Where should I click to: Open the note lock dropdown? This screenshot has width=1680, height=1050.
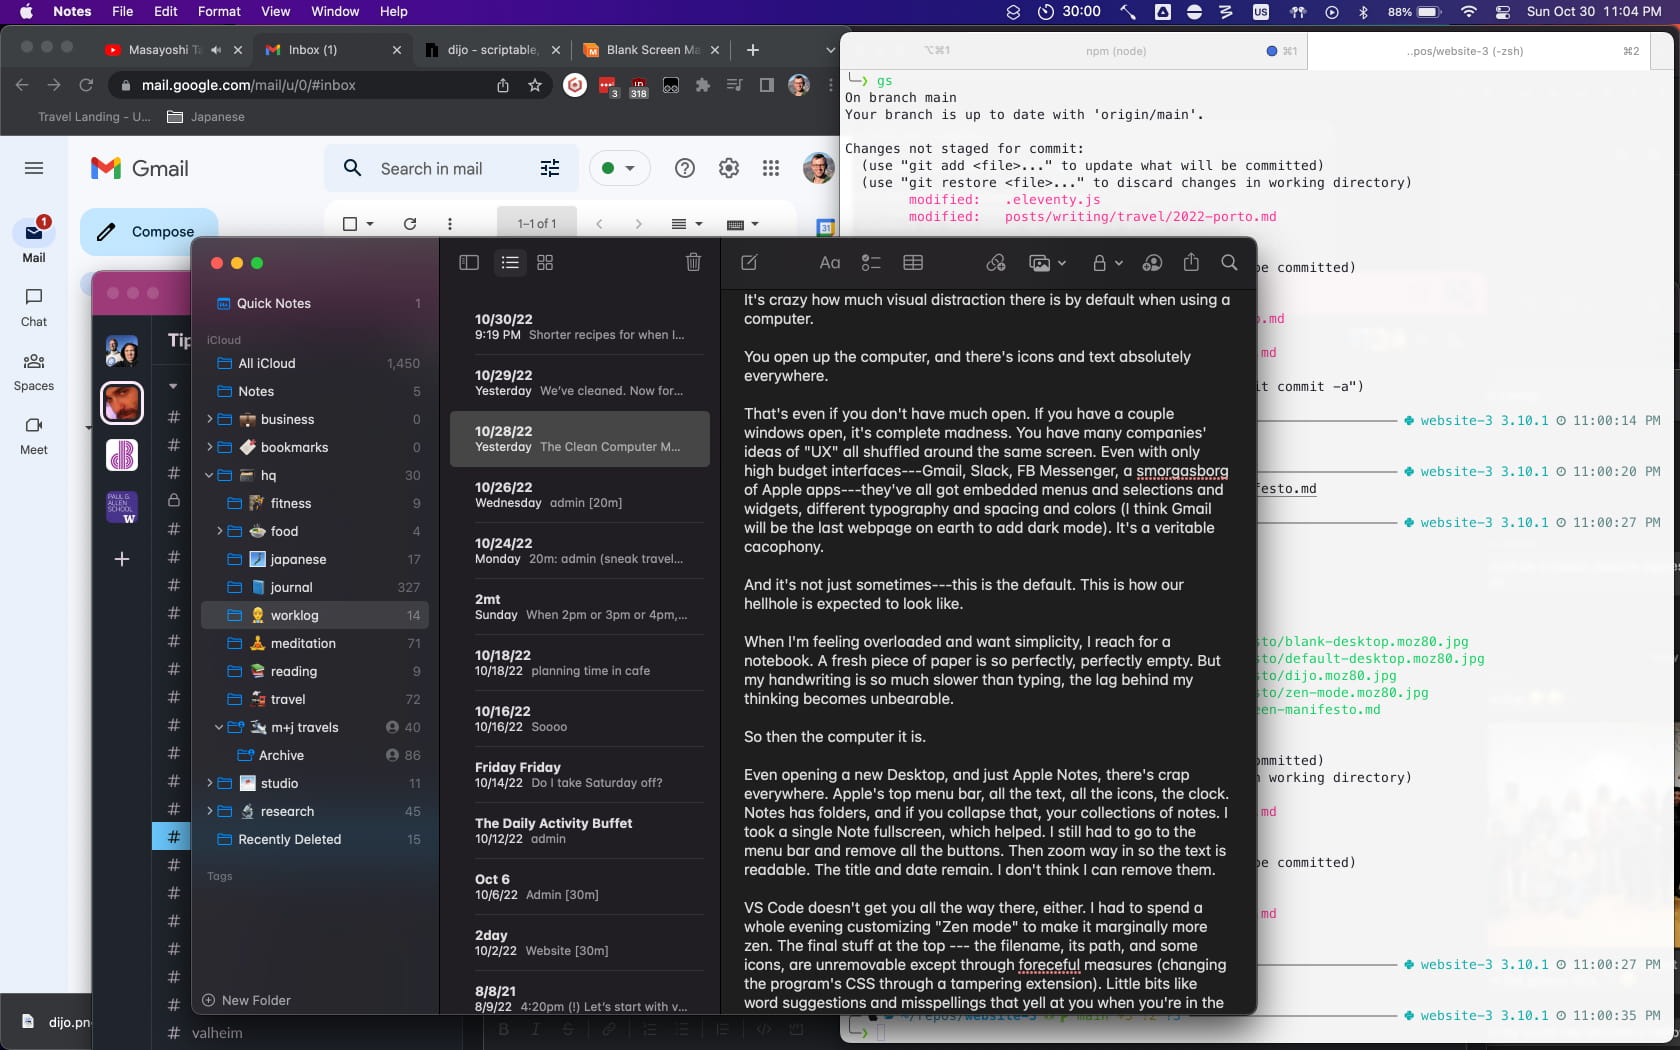(x=1107, y=263)
